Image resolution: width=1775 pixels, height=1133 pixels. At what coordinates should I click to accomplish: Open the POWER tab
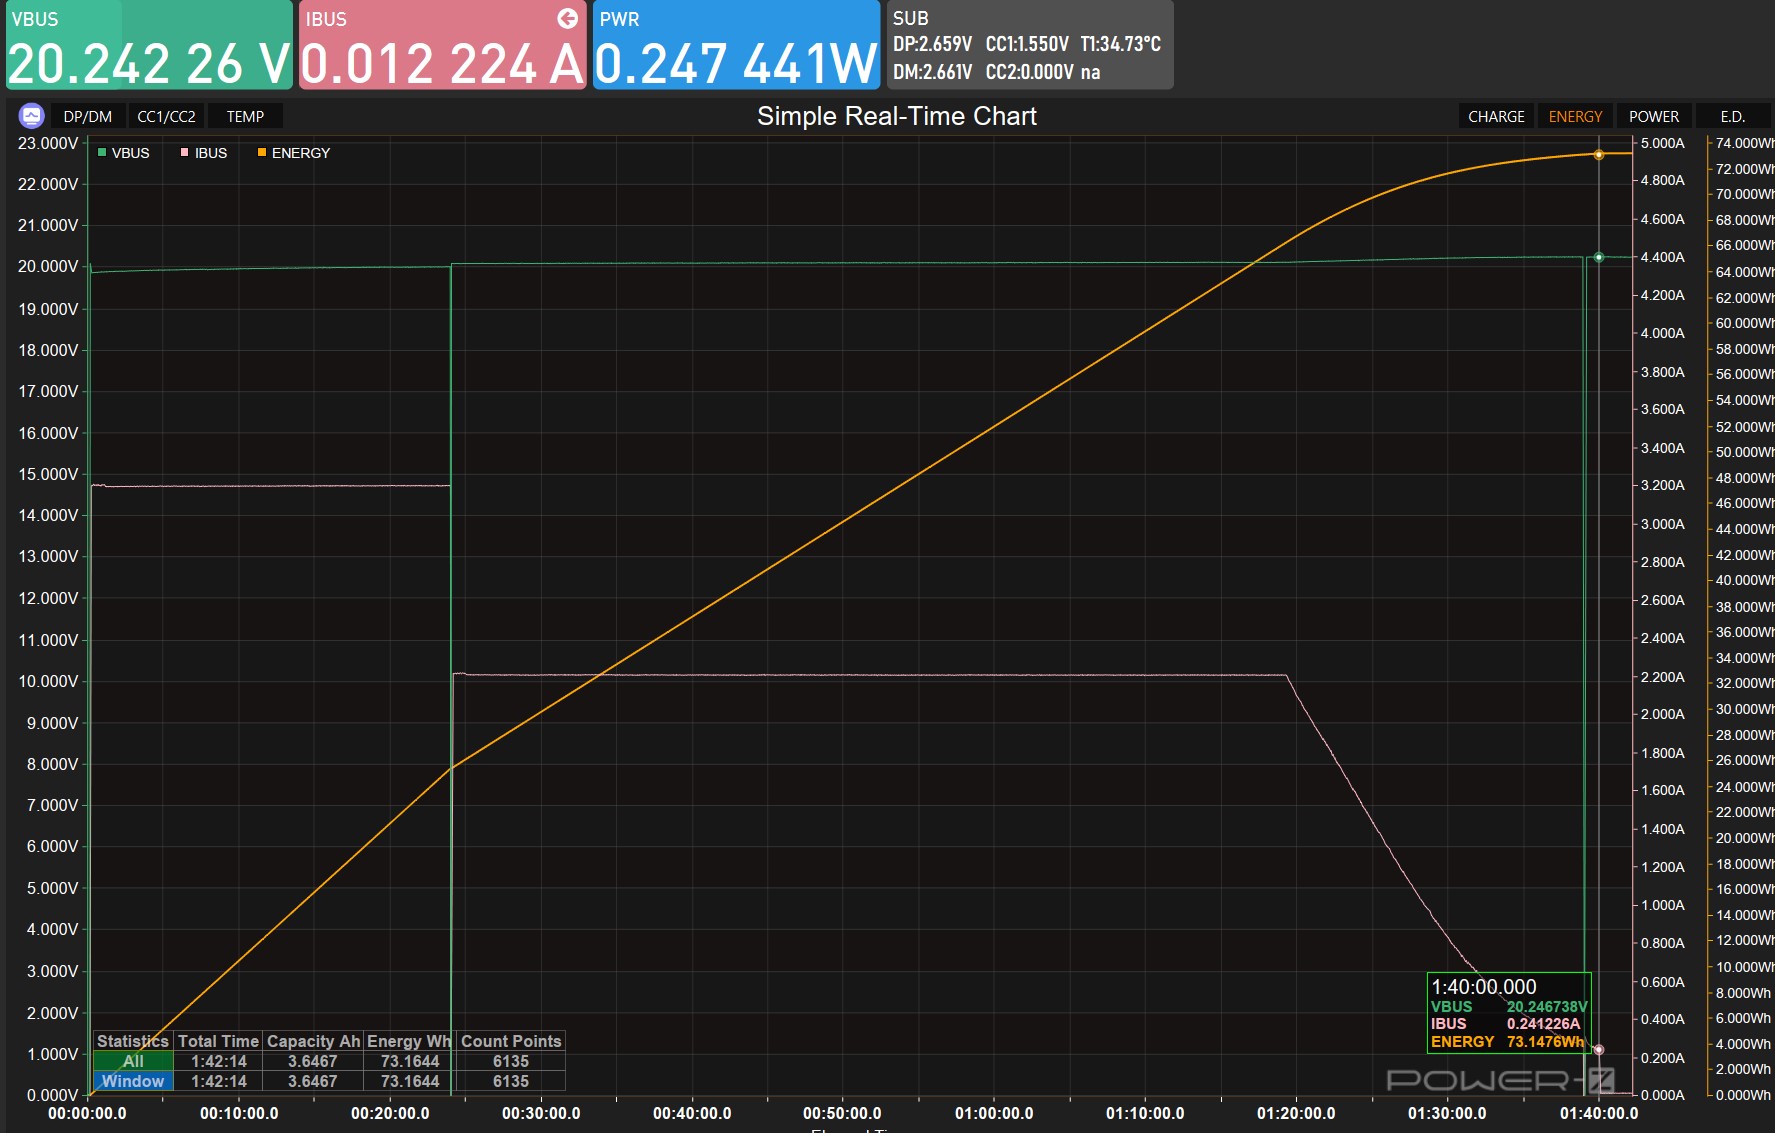point(1653,117)
